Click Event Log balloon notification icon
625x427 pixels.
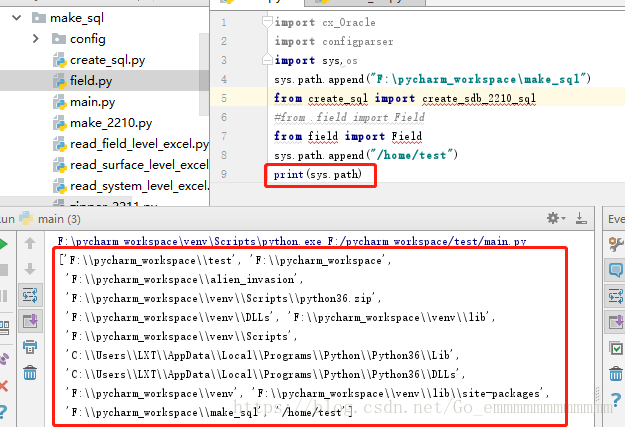[x=616, y=270]
